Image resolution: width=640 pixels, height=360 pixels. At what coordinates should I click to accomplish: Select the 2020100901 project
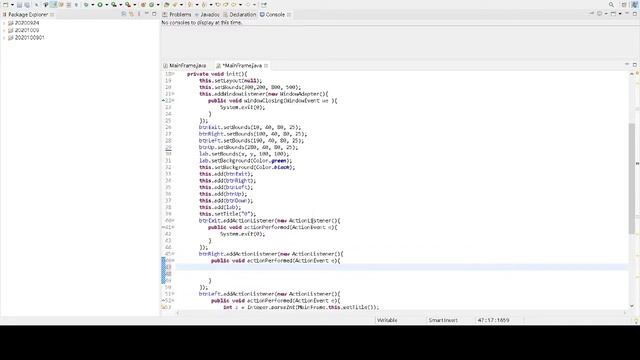point(29,38)
